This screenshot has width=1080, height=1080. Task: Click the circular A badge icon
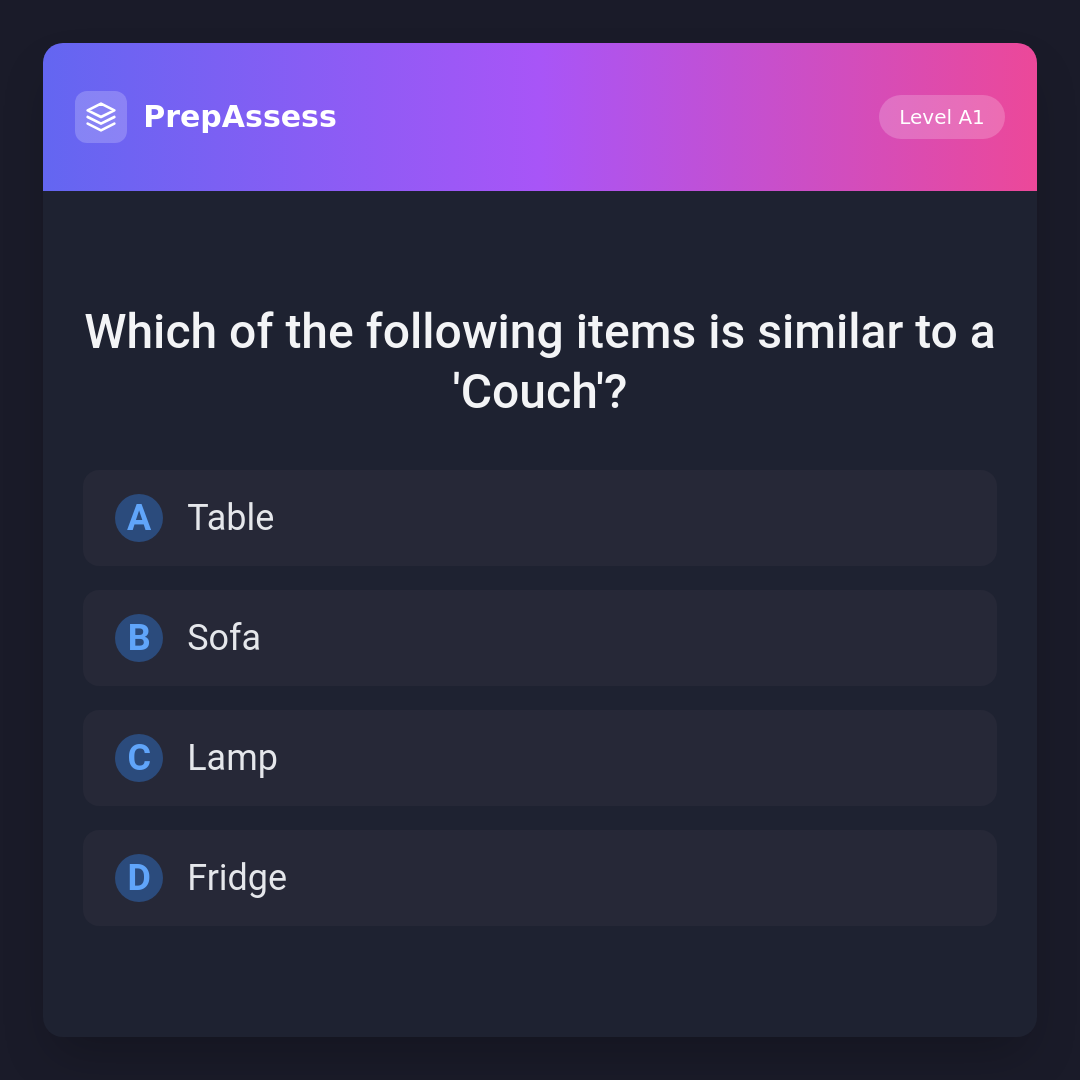[139, 518]
